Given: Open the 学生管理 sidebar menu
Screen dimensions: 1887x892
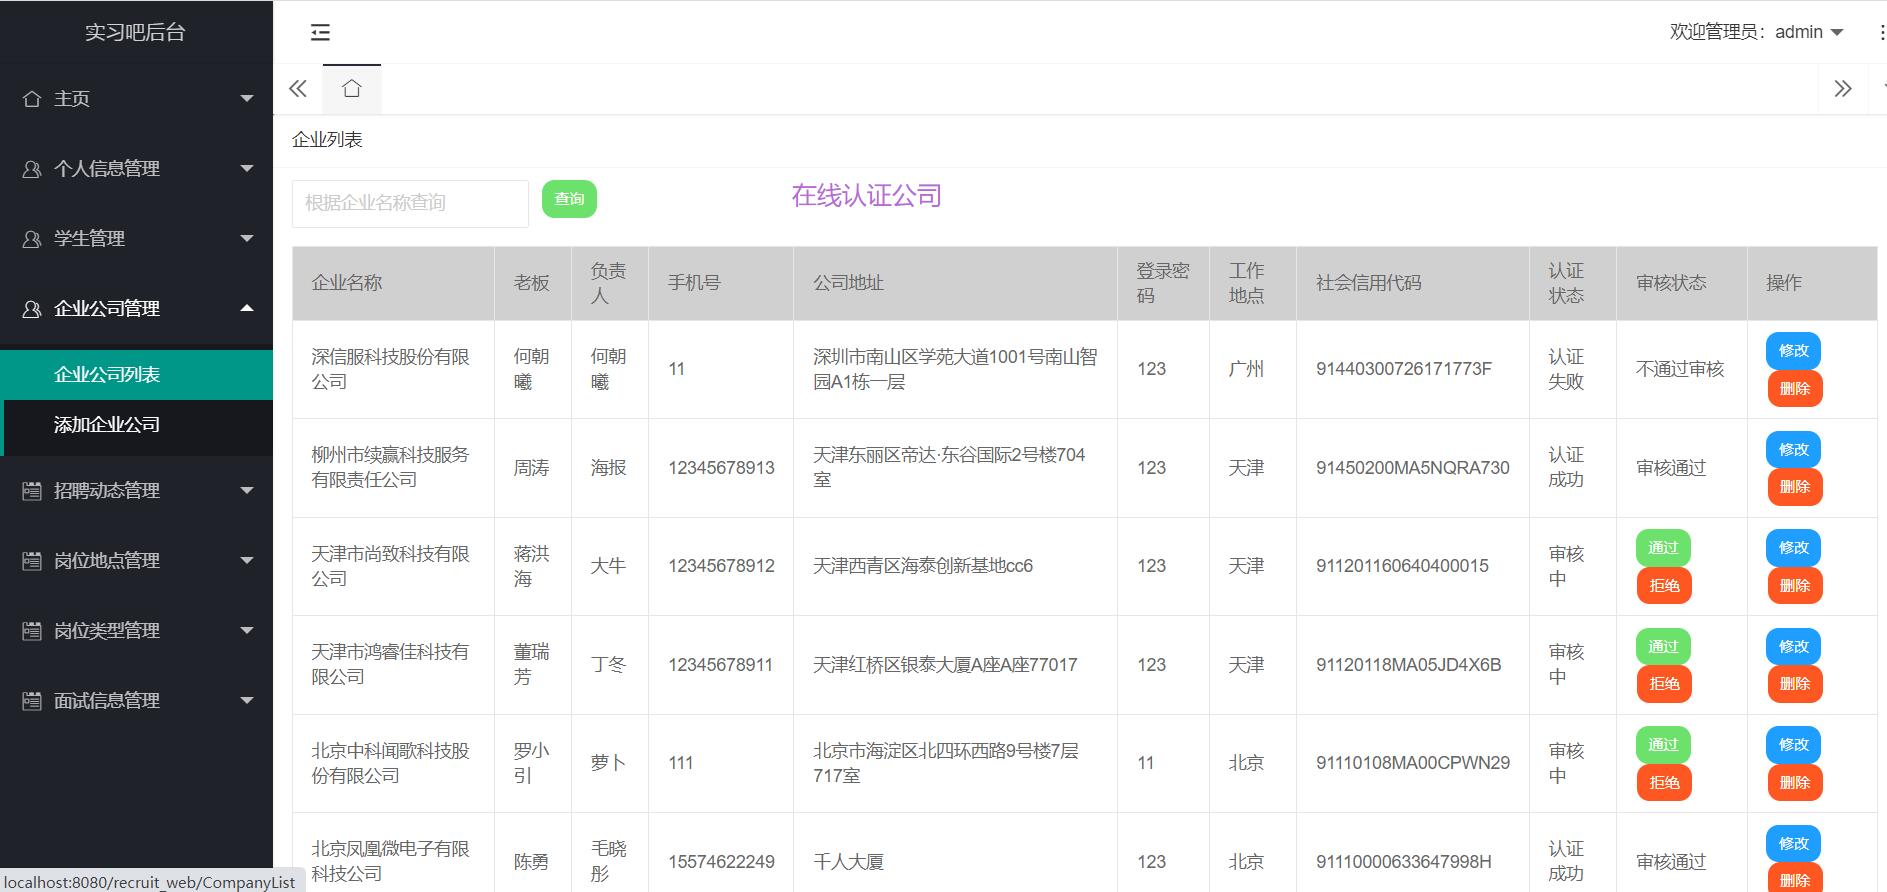Looking at the screenshot, I should 136,238.
